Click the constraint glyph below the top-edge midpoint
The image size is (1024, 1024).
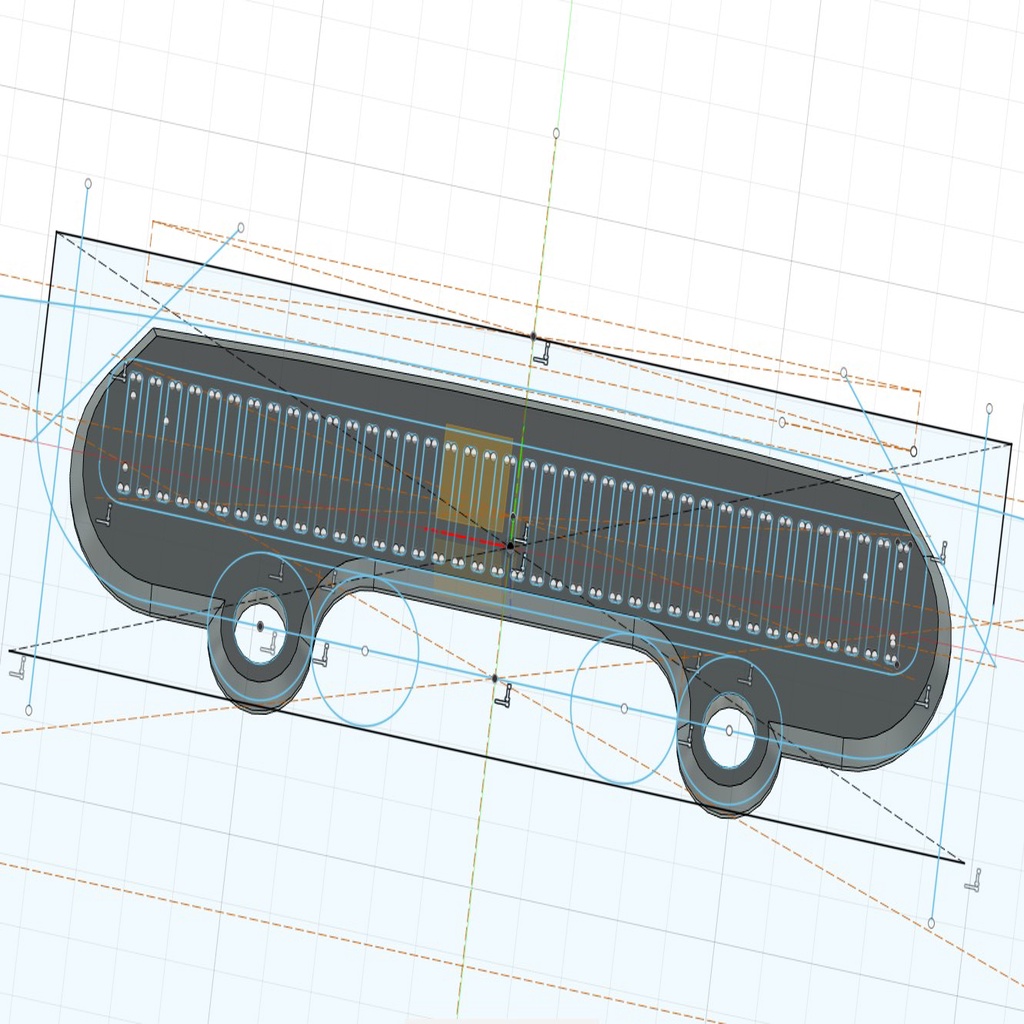tap(541, 353)
